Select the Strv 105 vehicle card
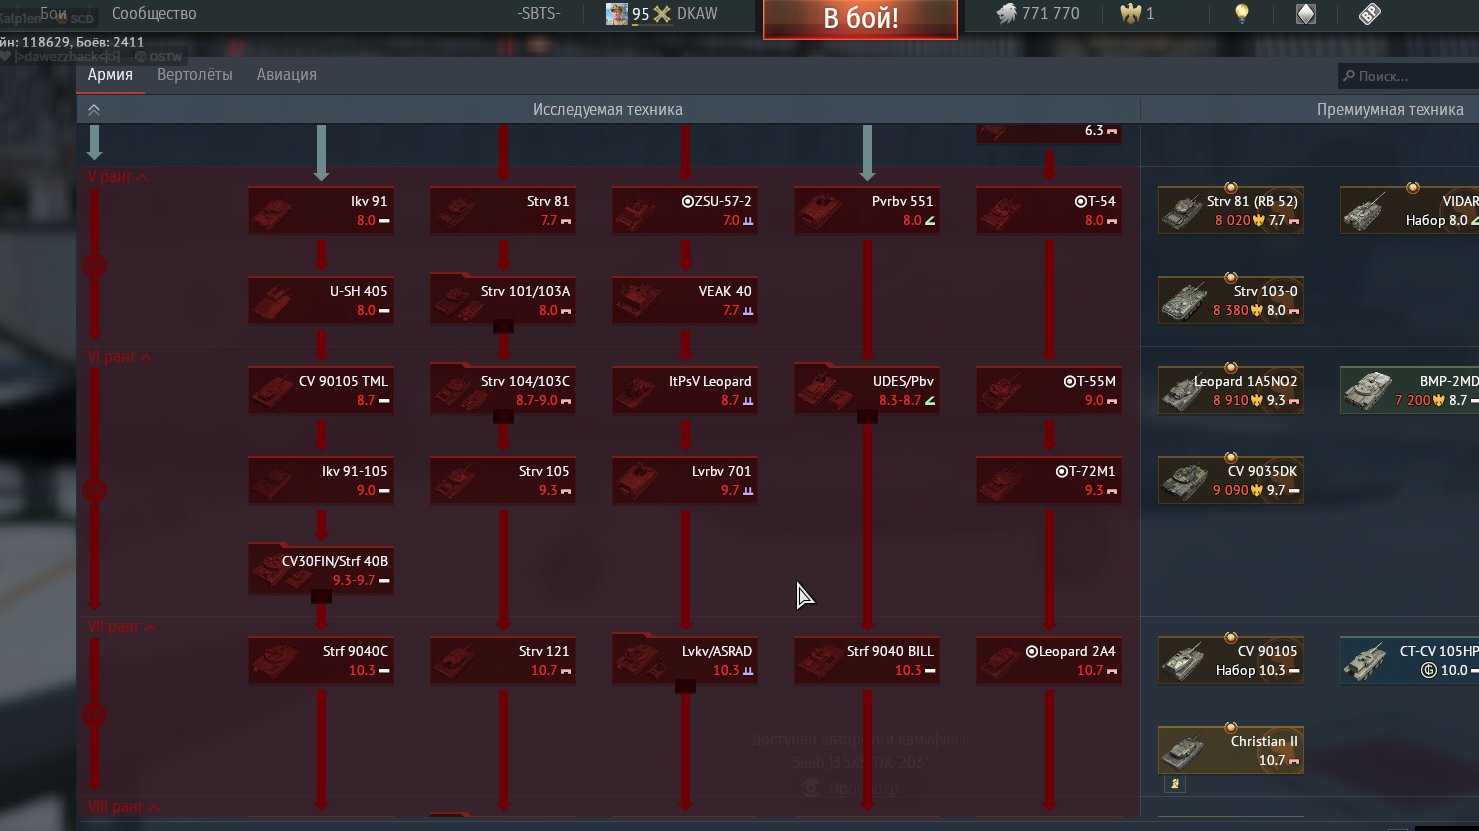The width and height of the screenshot is (1479, 831). (503, 481)
